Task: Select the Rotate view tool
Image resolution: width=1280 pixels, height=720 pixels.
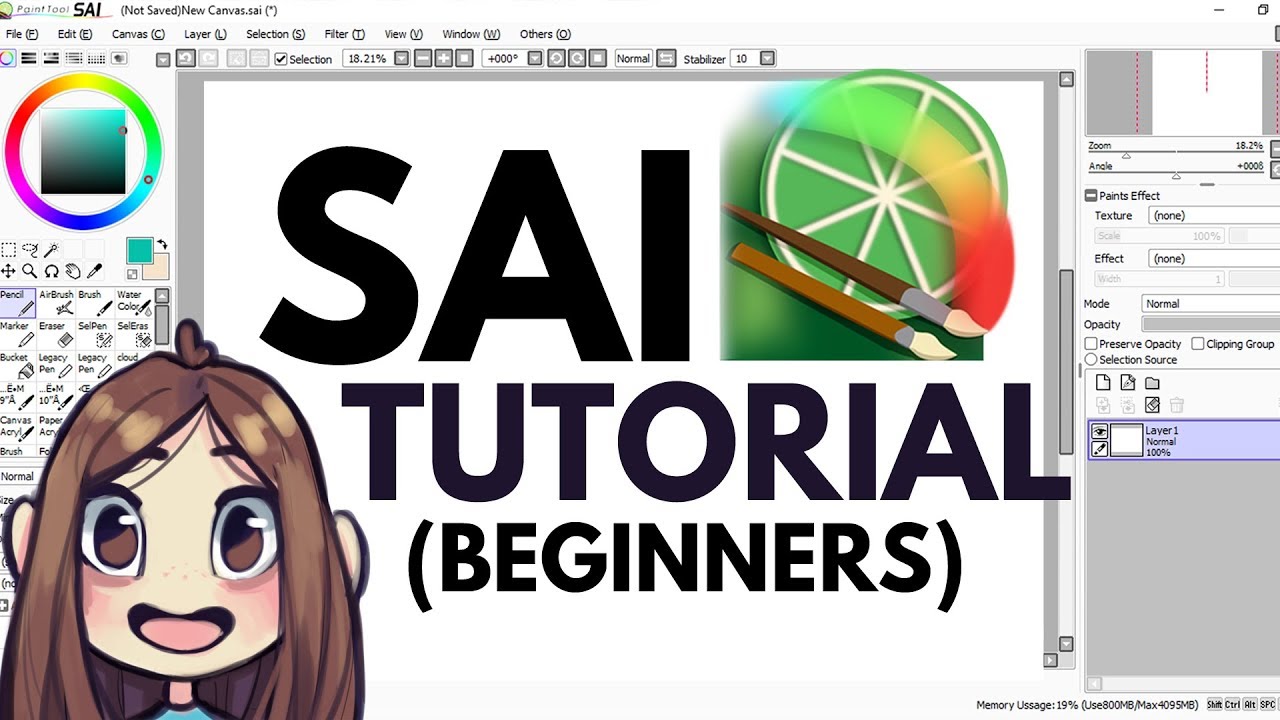Action: pyautogui.click(x=51, y=271)
